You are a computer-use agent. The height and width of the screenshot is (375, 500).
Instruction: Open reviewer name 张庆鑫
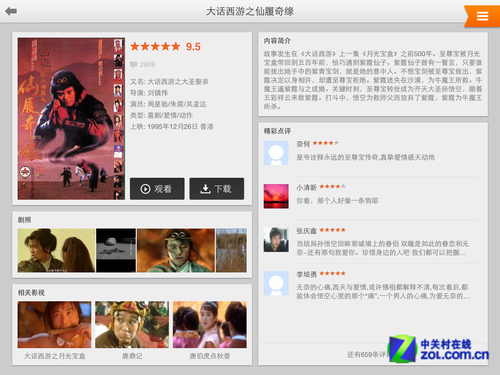[306, 231]
